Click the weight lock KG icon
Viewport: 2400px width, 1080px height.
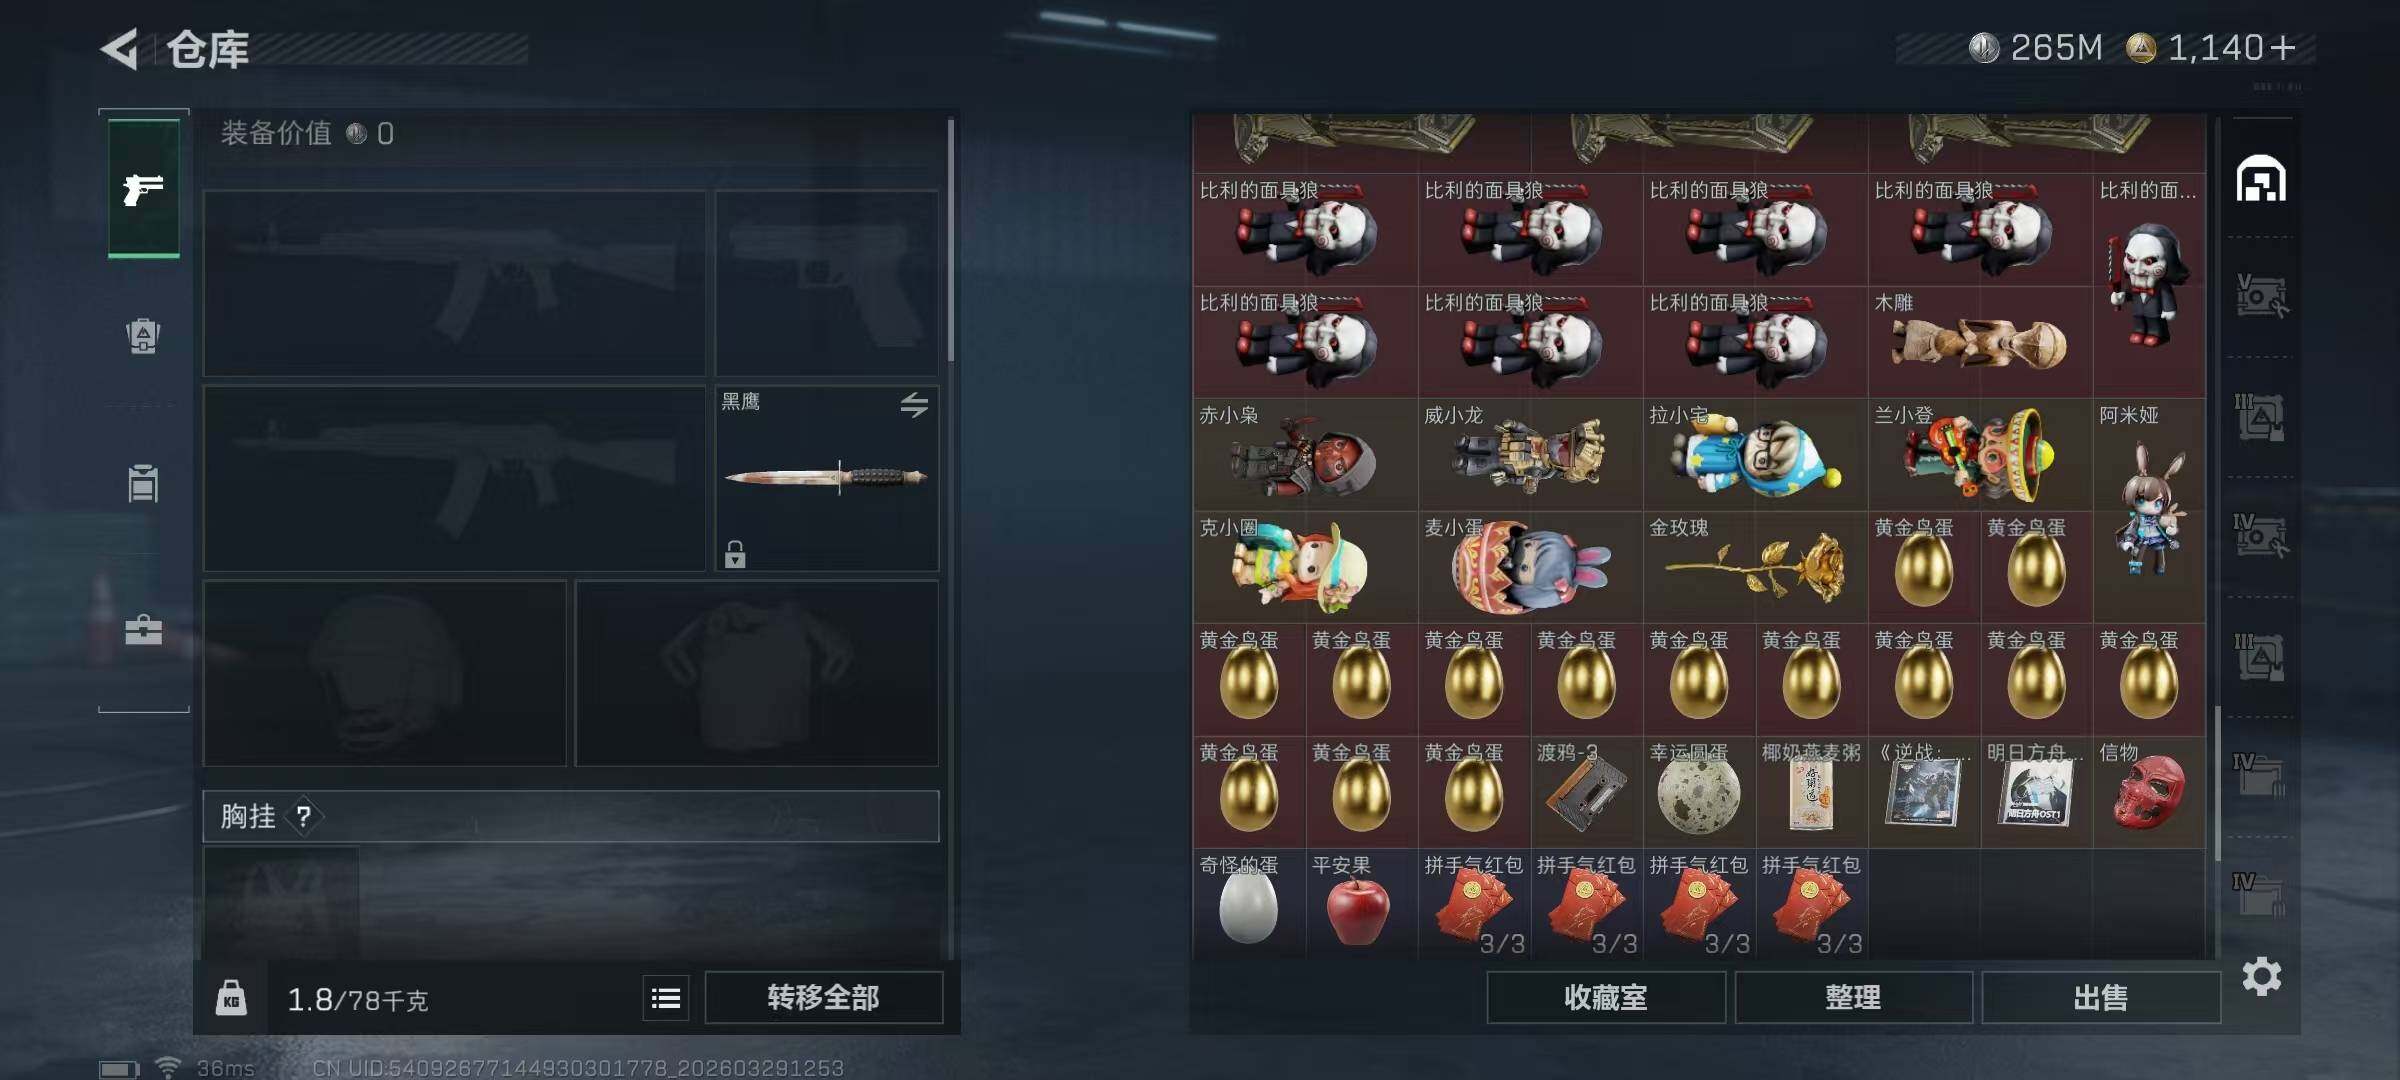(231, 998)
